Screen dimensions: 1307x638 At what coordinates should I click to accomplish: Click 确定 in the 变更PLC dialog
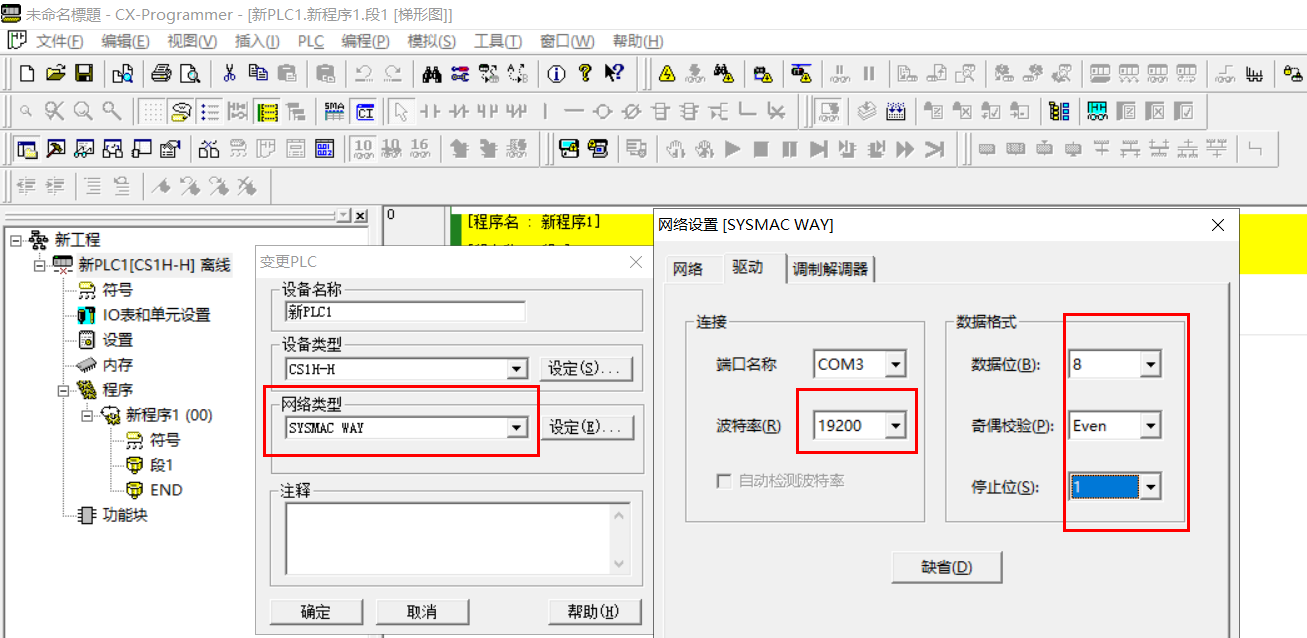[316, 612]
